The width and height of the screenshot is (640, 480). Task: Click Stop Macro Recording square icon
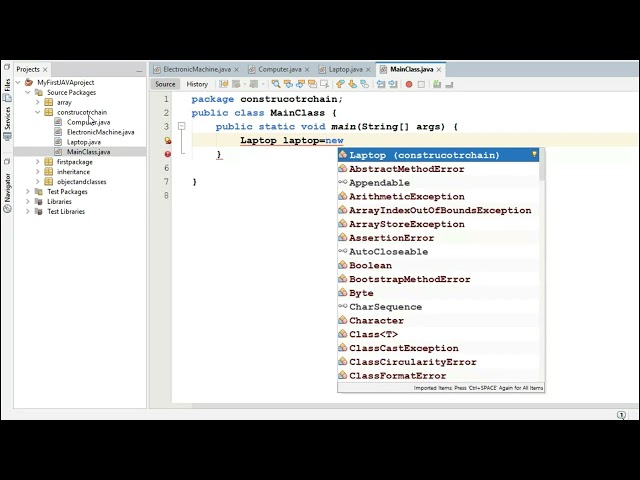click(x=421, y=84)
